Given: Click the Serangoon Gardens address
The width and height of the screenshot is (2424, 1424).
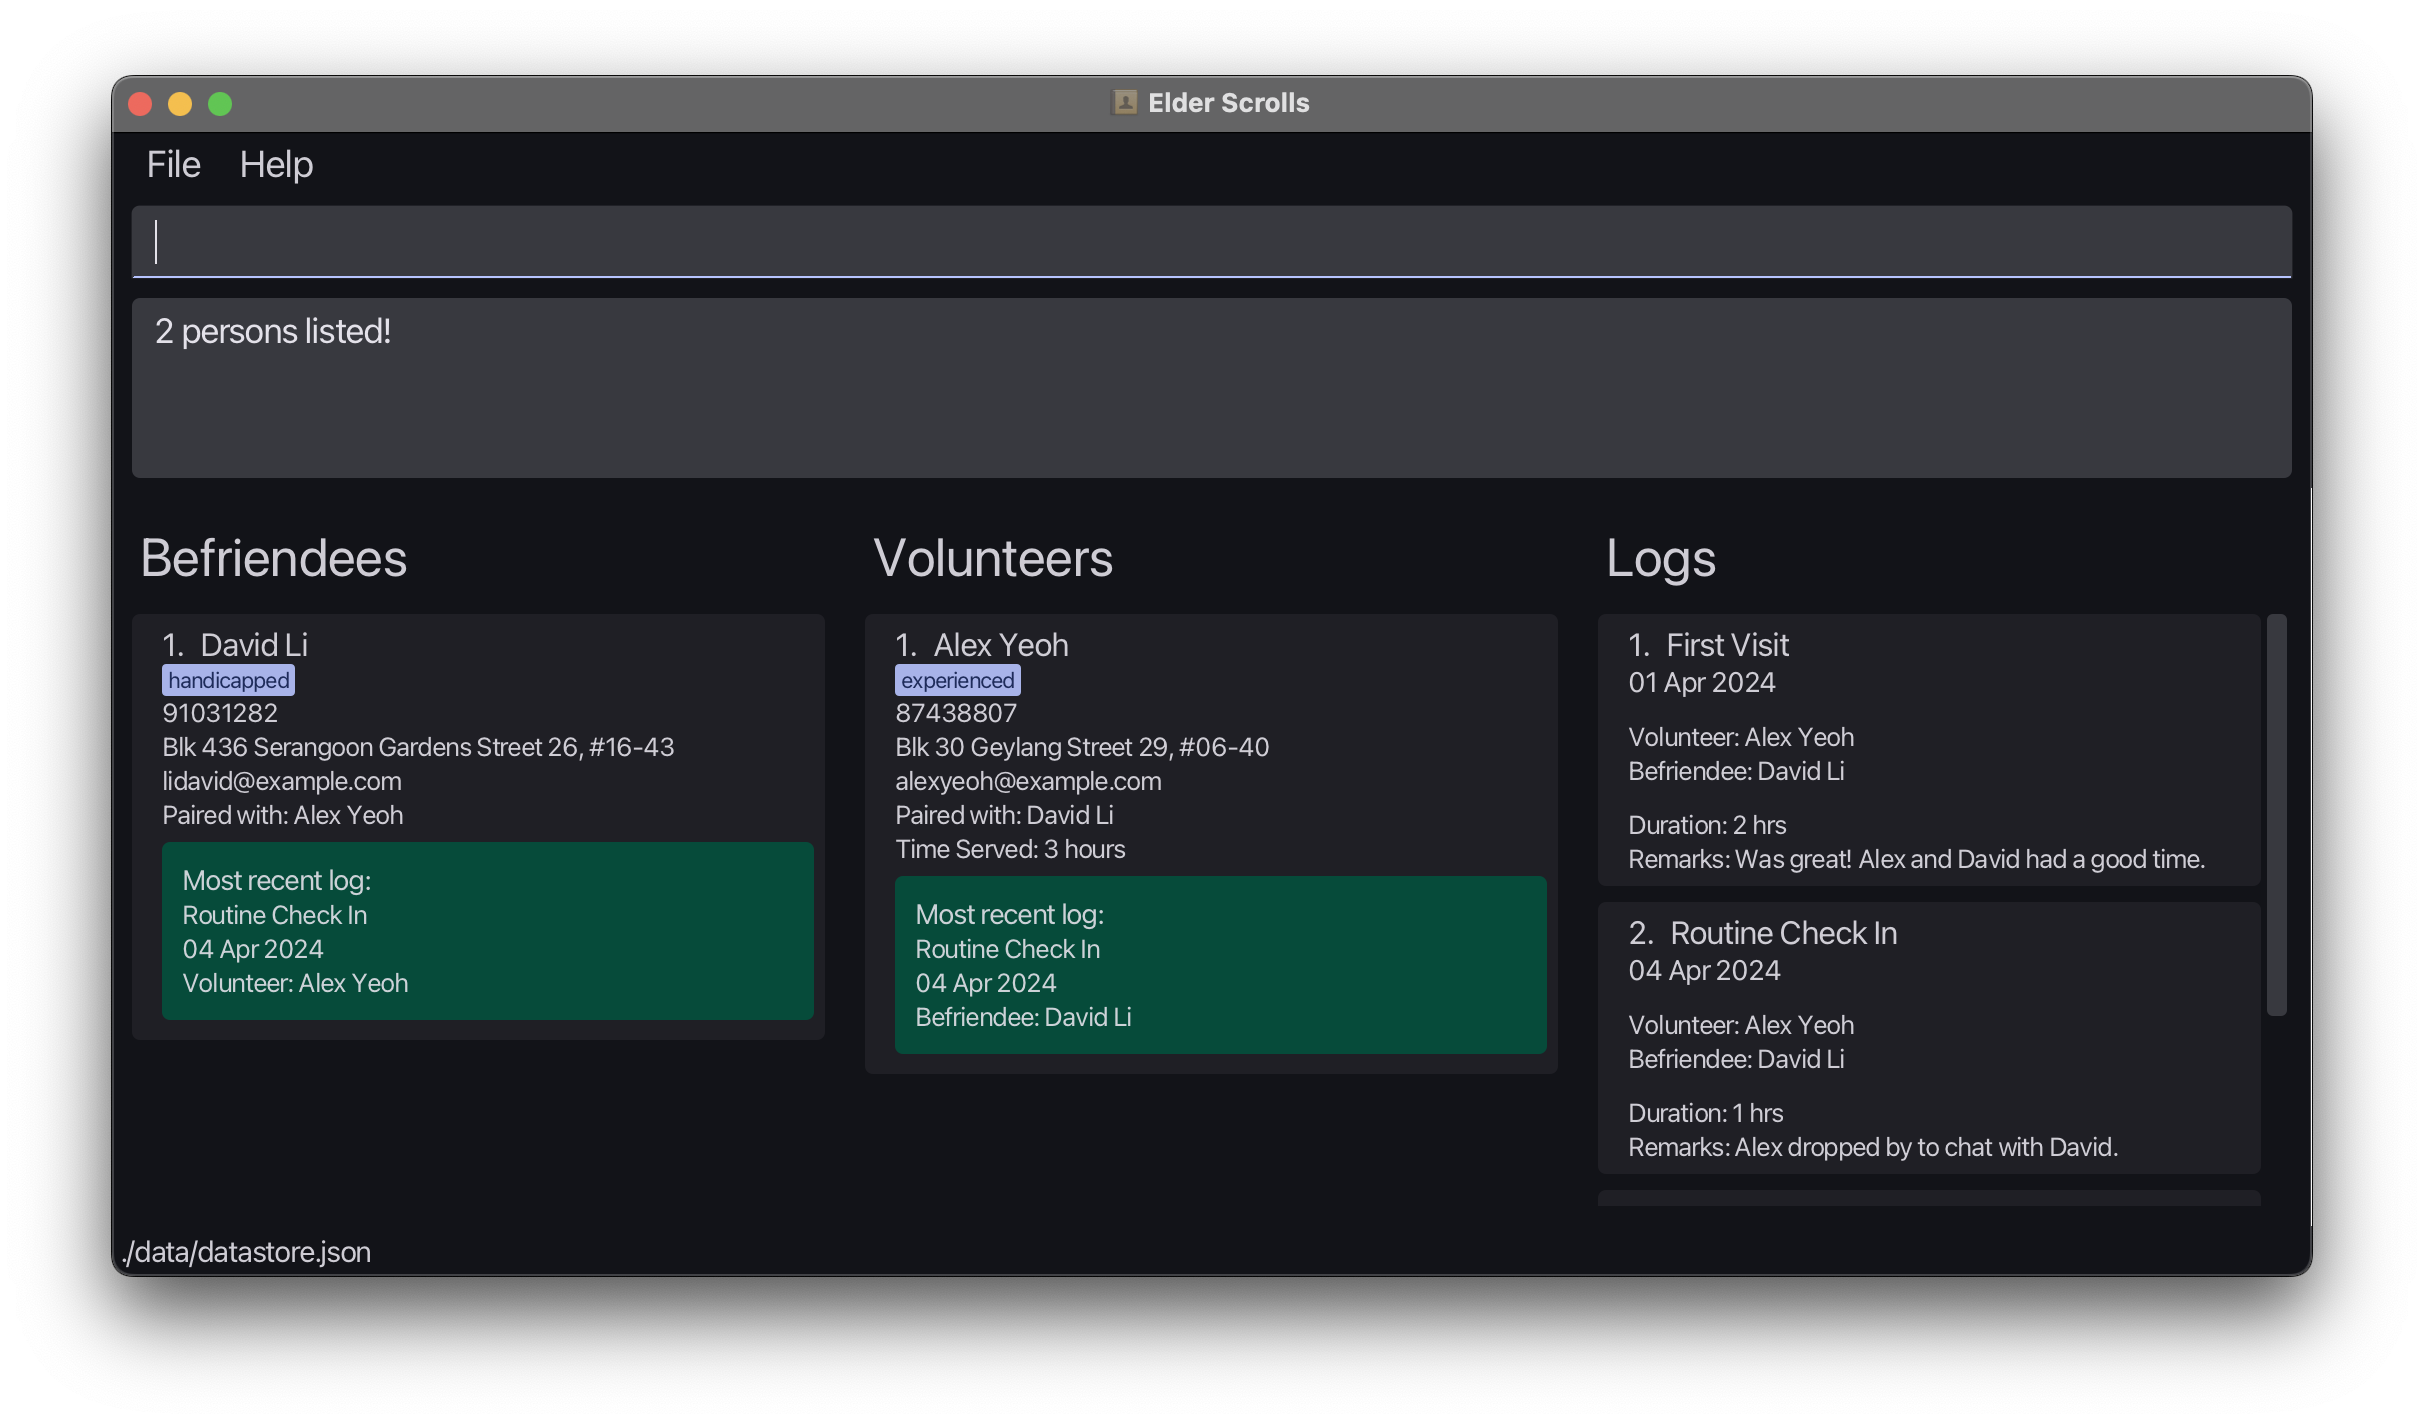Looking at the screenshot, I should pos(418,747).
